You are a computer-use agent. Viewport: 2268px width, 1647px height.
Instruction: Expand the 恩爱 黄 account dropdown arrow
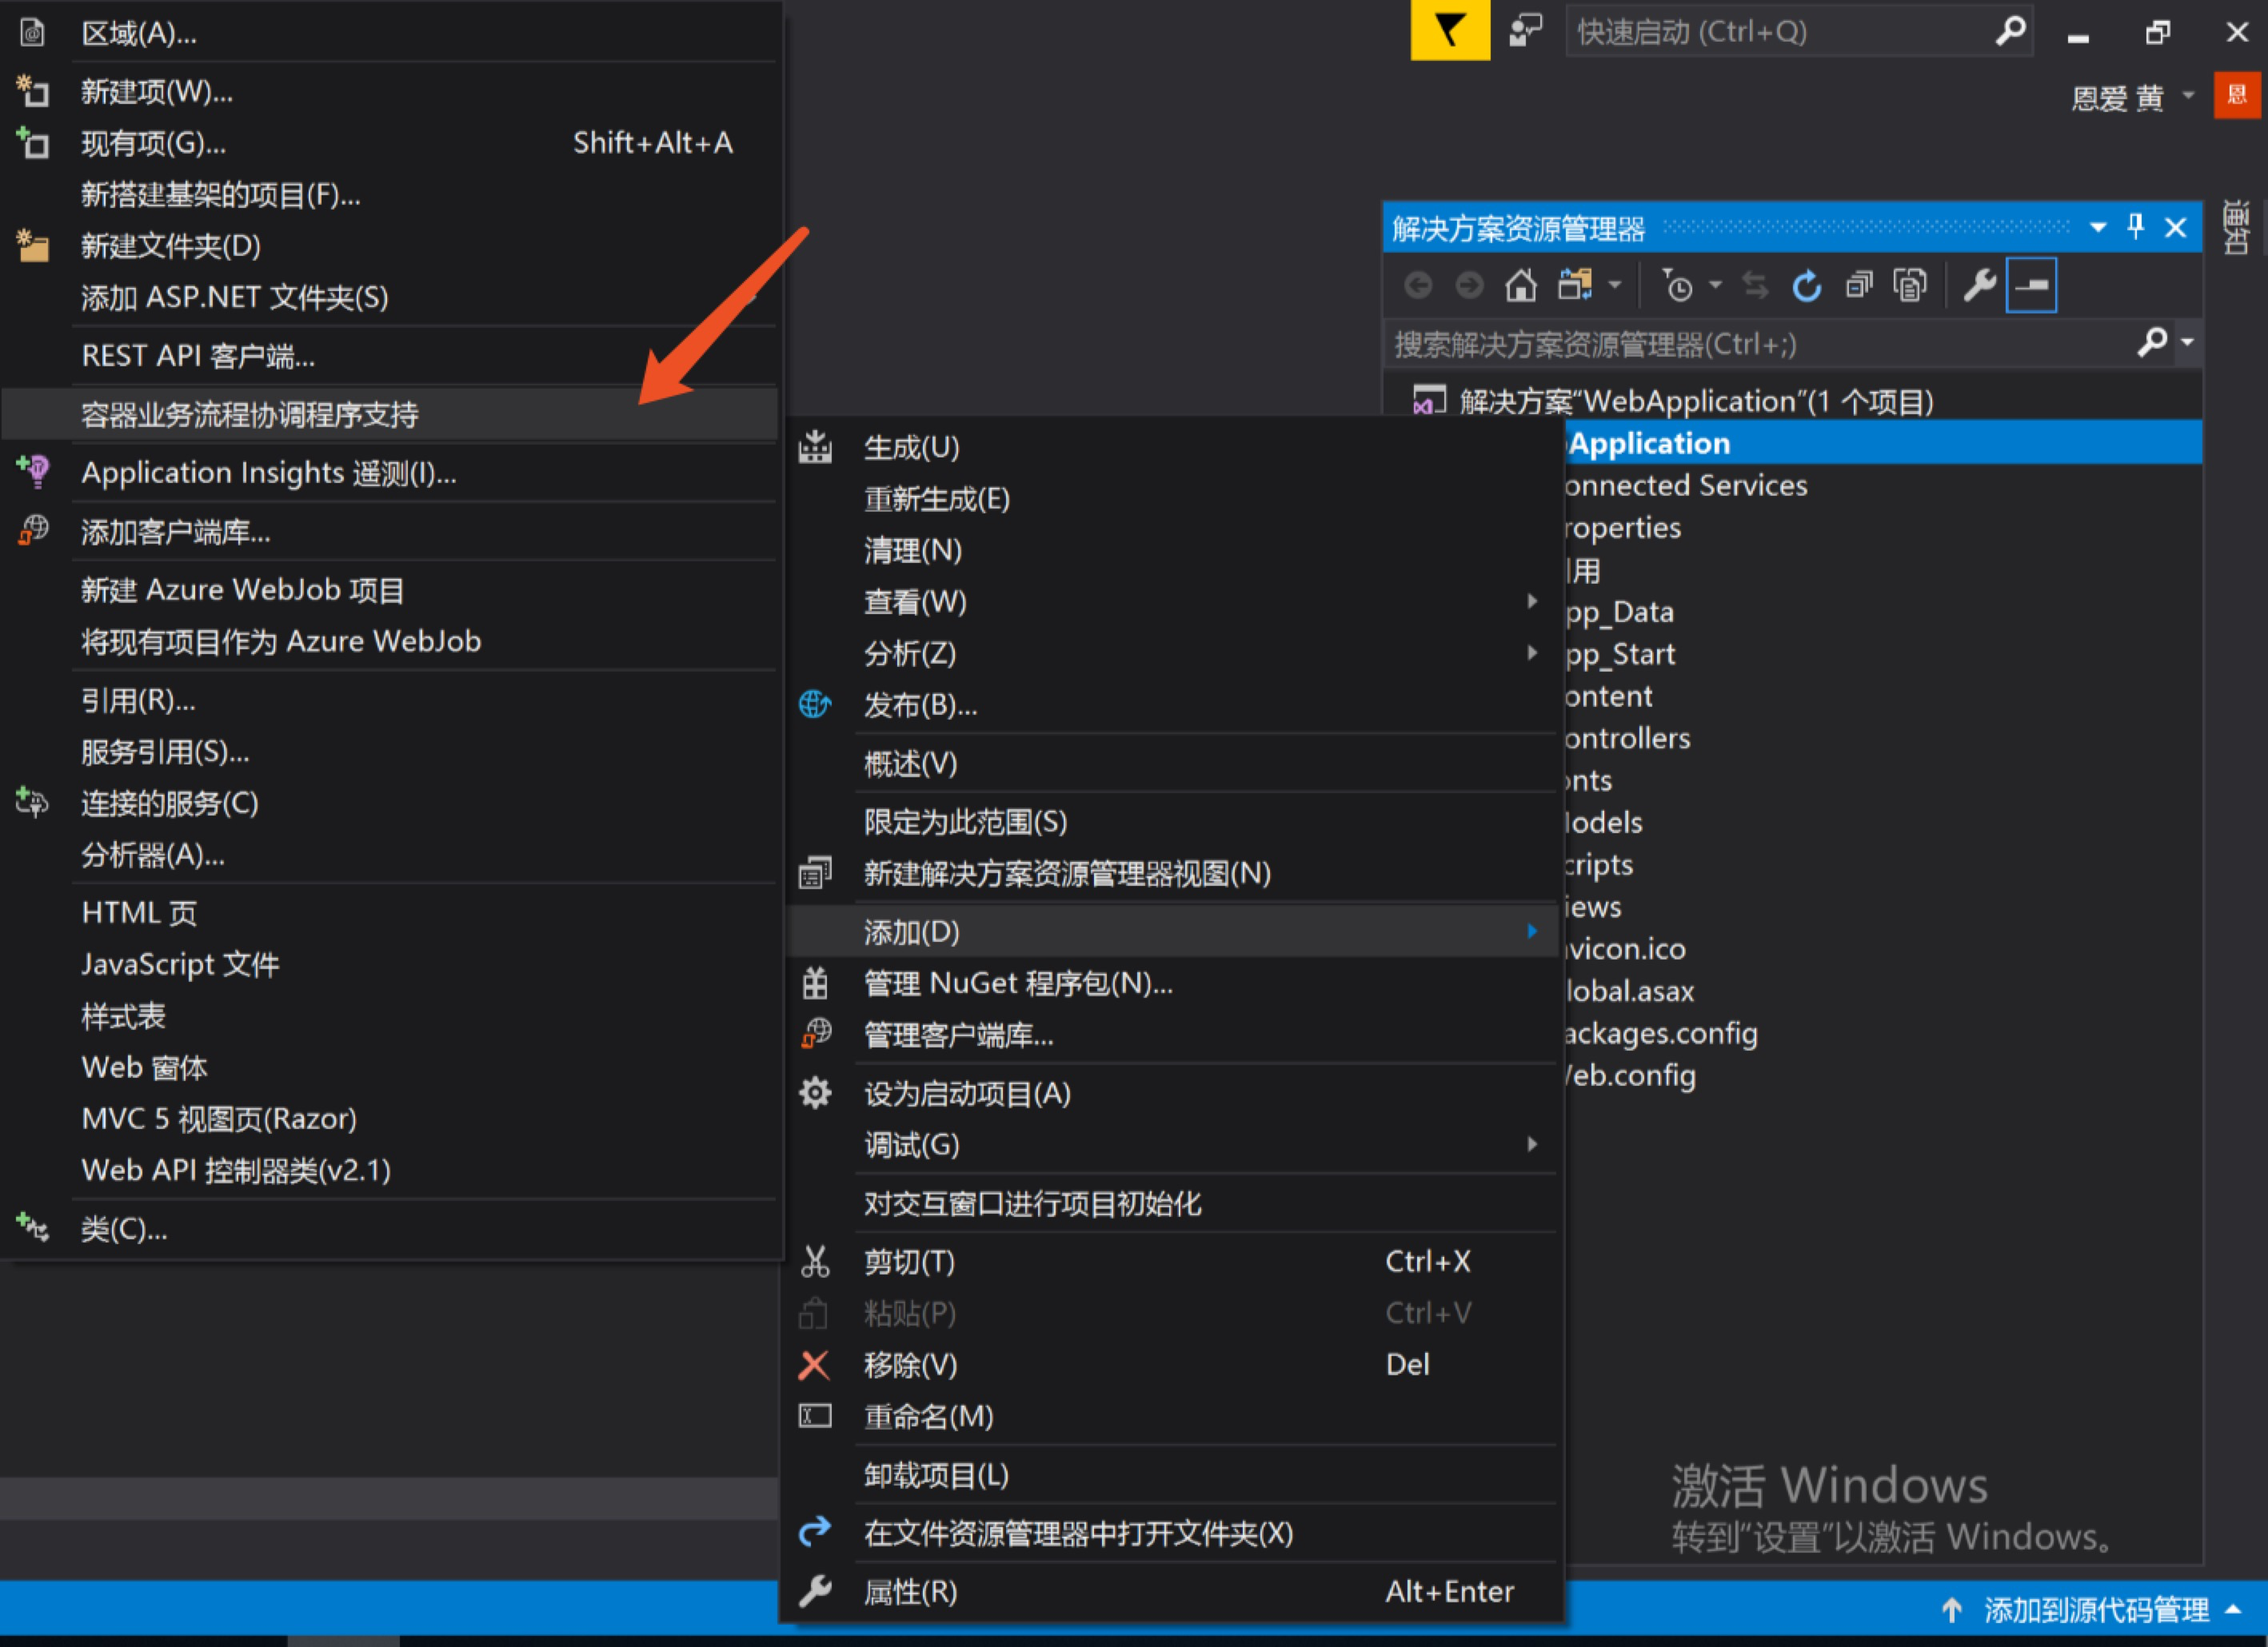(x=2188, y=96)
